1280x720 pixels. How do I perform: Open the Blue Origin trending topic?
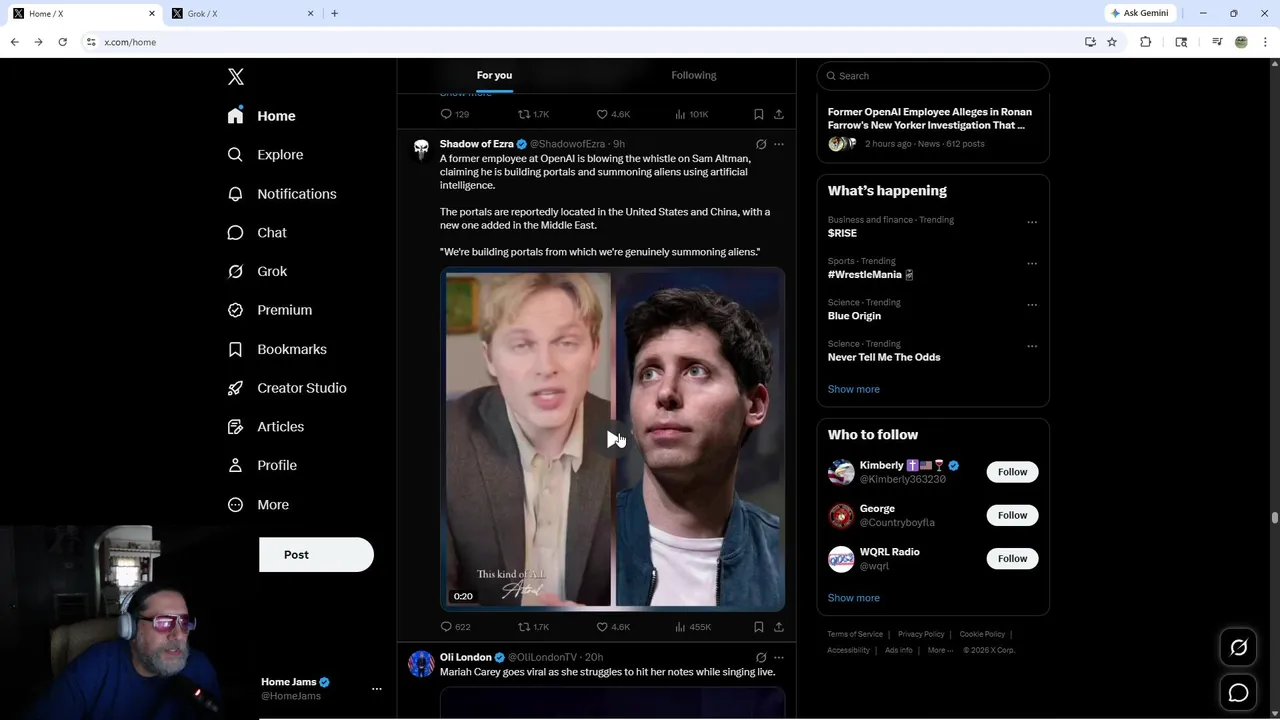pos(854,316)
